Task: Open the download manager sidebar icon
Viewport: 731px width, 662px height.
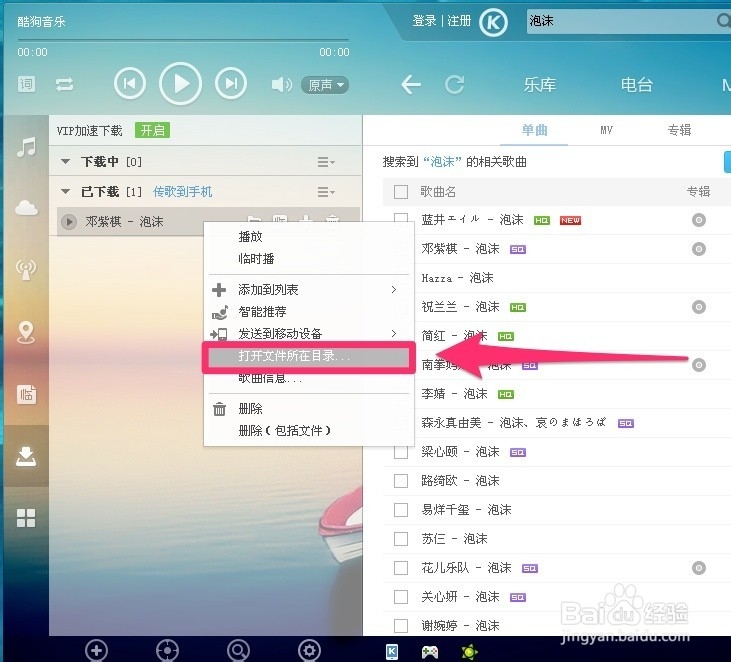Action: point(26,456)
